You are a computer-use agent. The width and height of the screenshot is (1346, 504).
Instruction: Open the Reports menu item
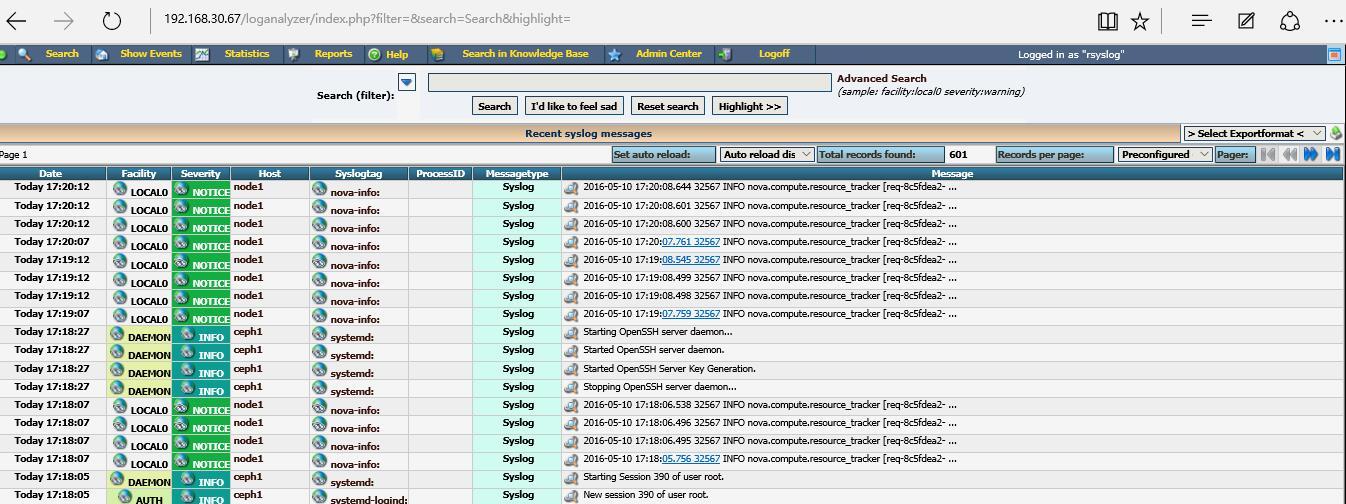(333, 54)
